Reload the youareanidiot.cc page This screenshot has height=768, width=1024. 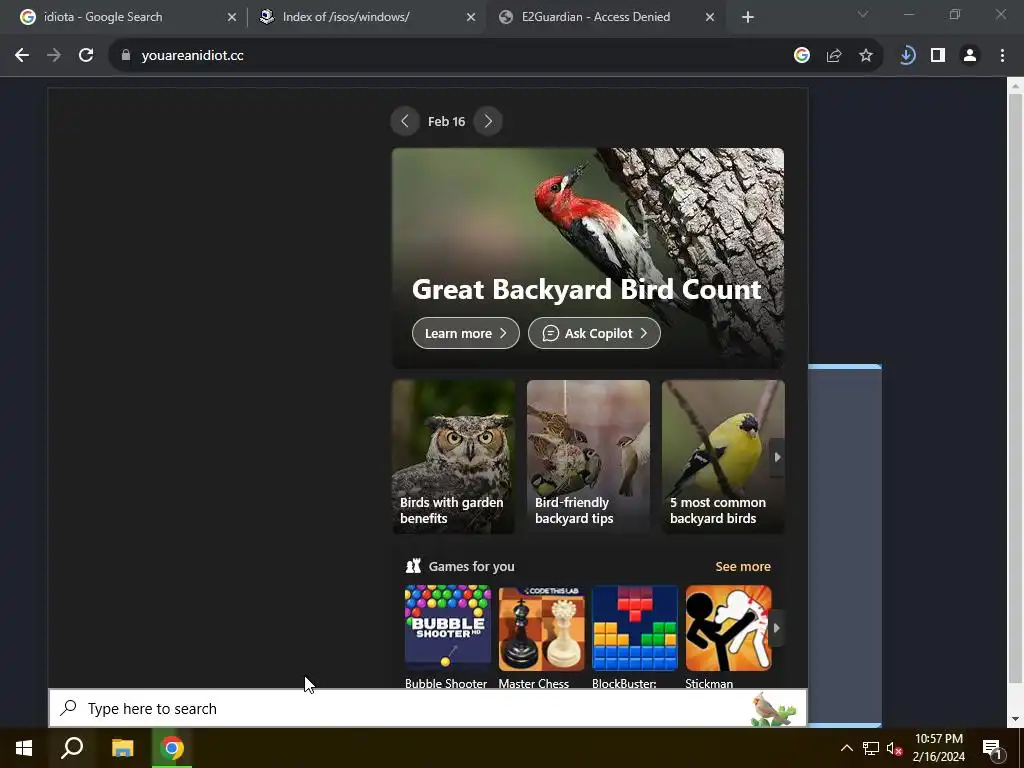[x=86, y=56]
